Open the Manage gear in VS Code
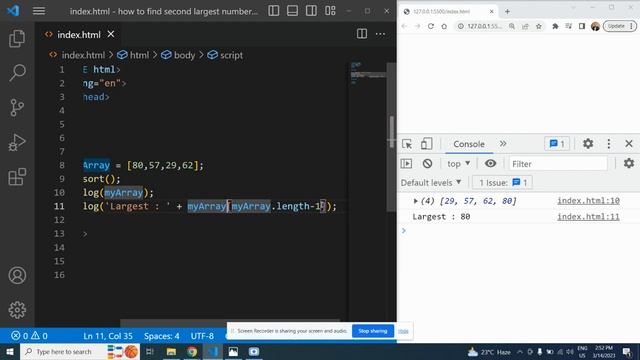Screen dimensions: 640x360 [17, 310]
